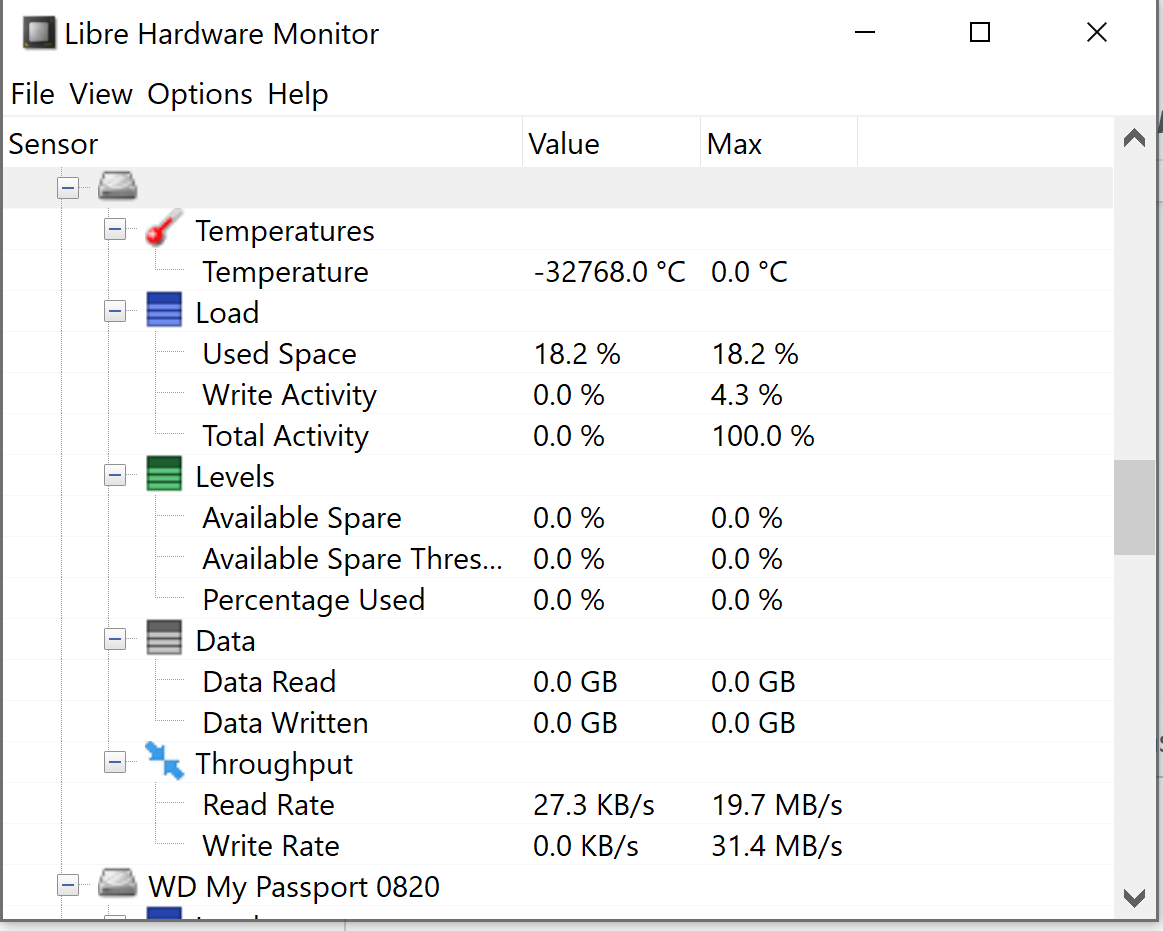Collapse the Temperatures group
The height and width of the screenshot is (931, 1163).
click(114, 228)
